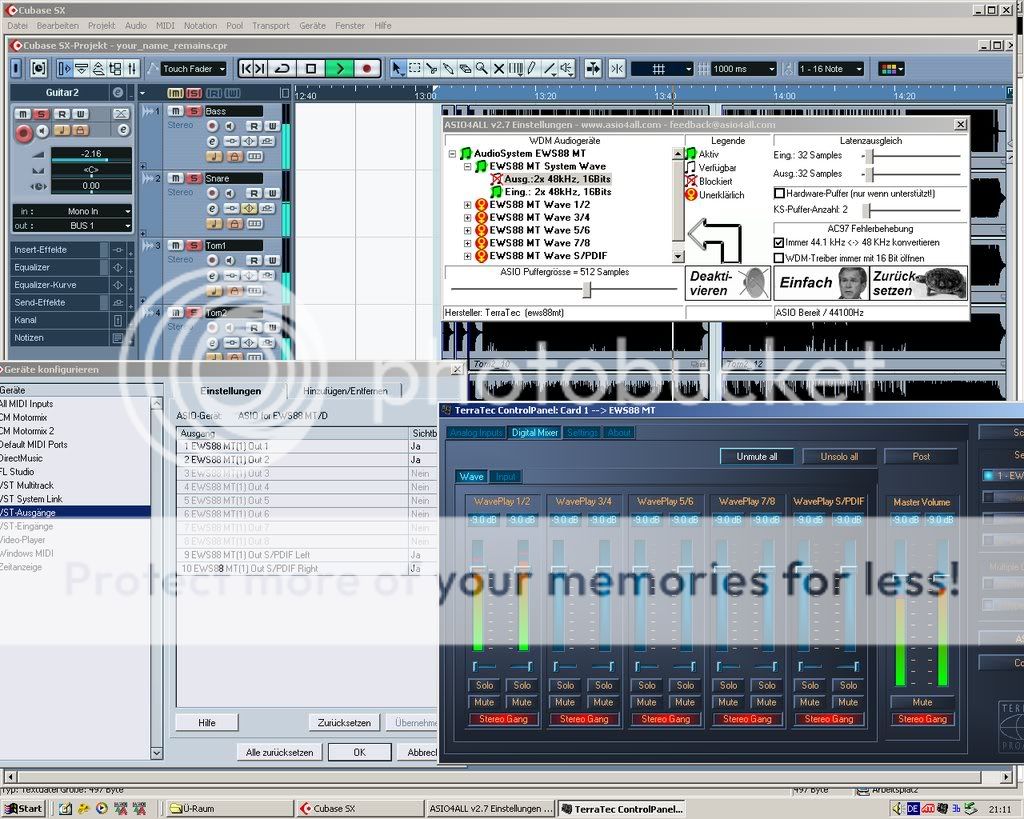Select the Erase tool

click(465, 69)
